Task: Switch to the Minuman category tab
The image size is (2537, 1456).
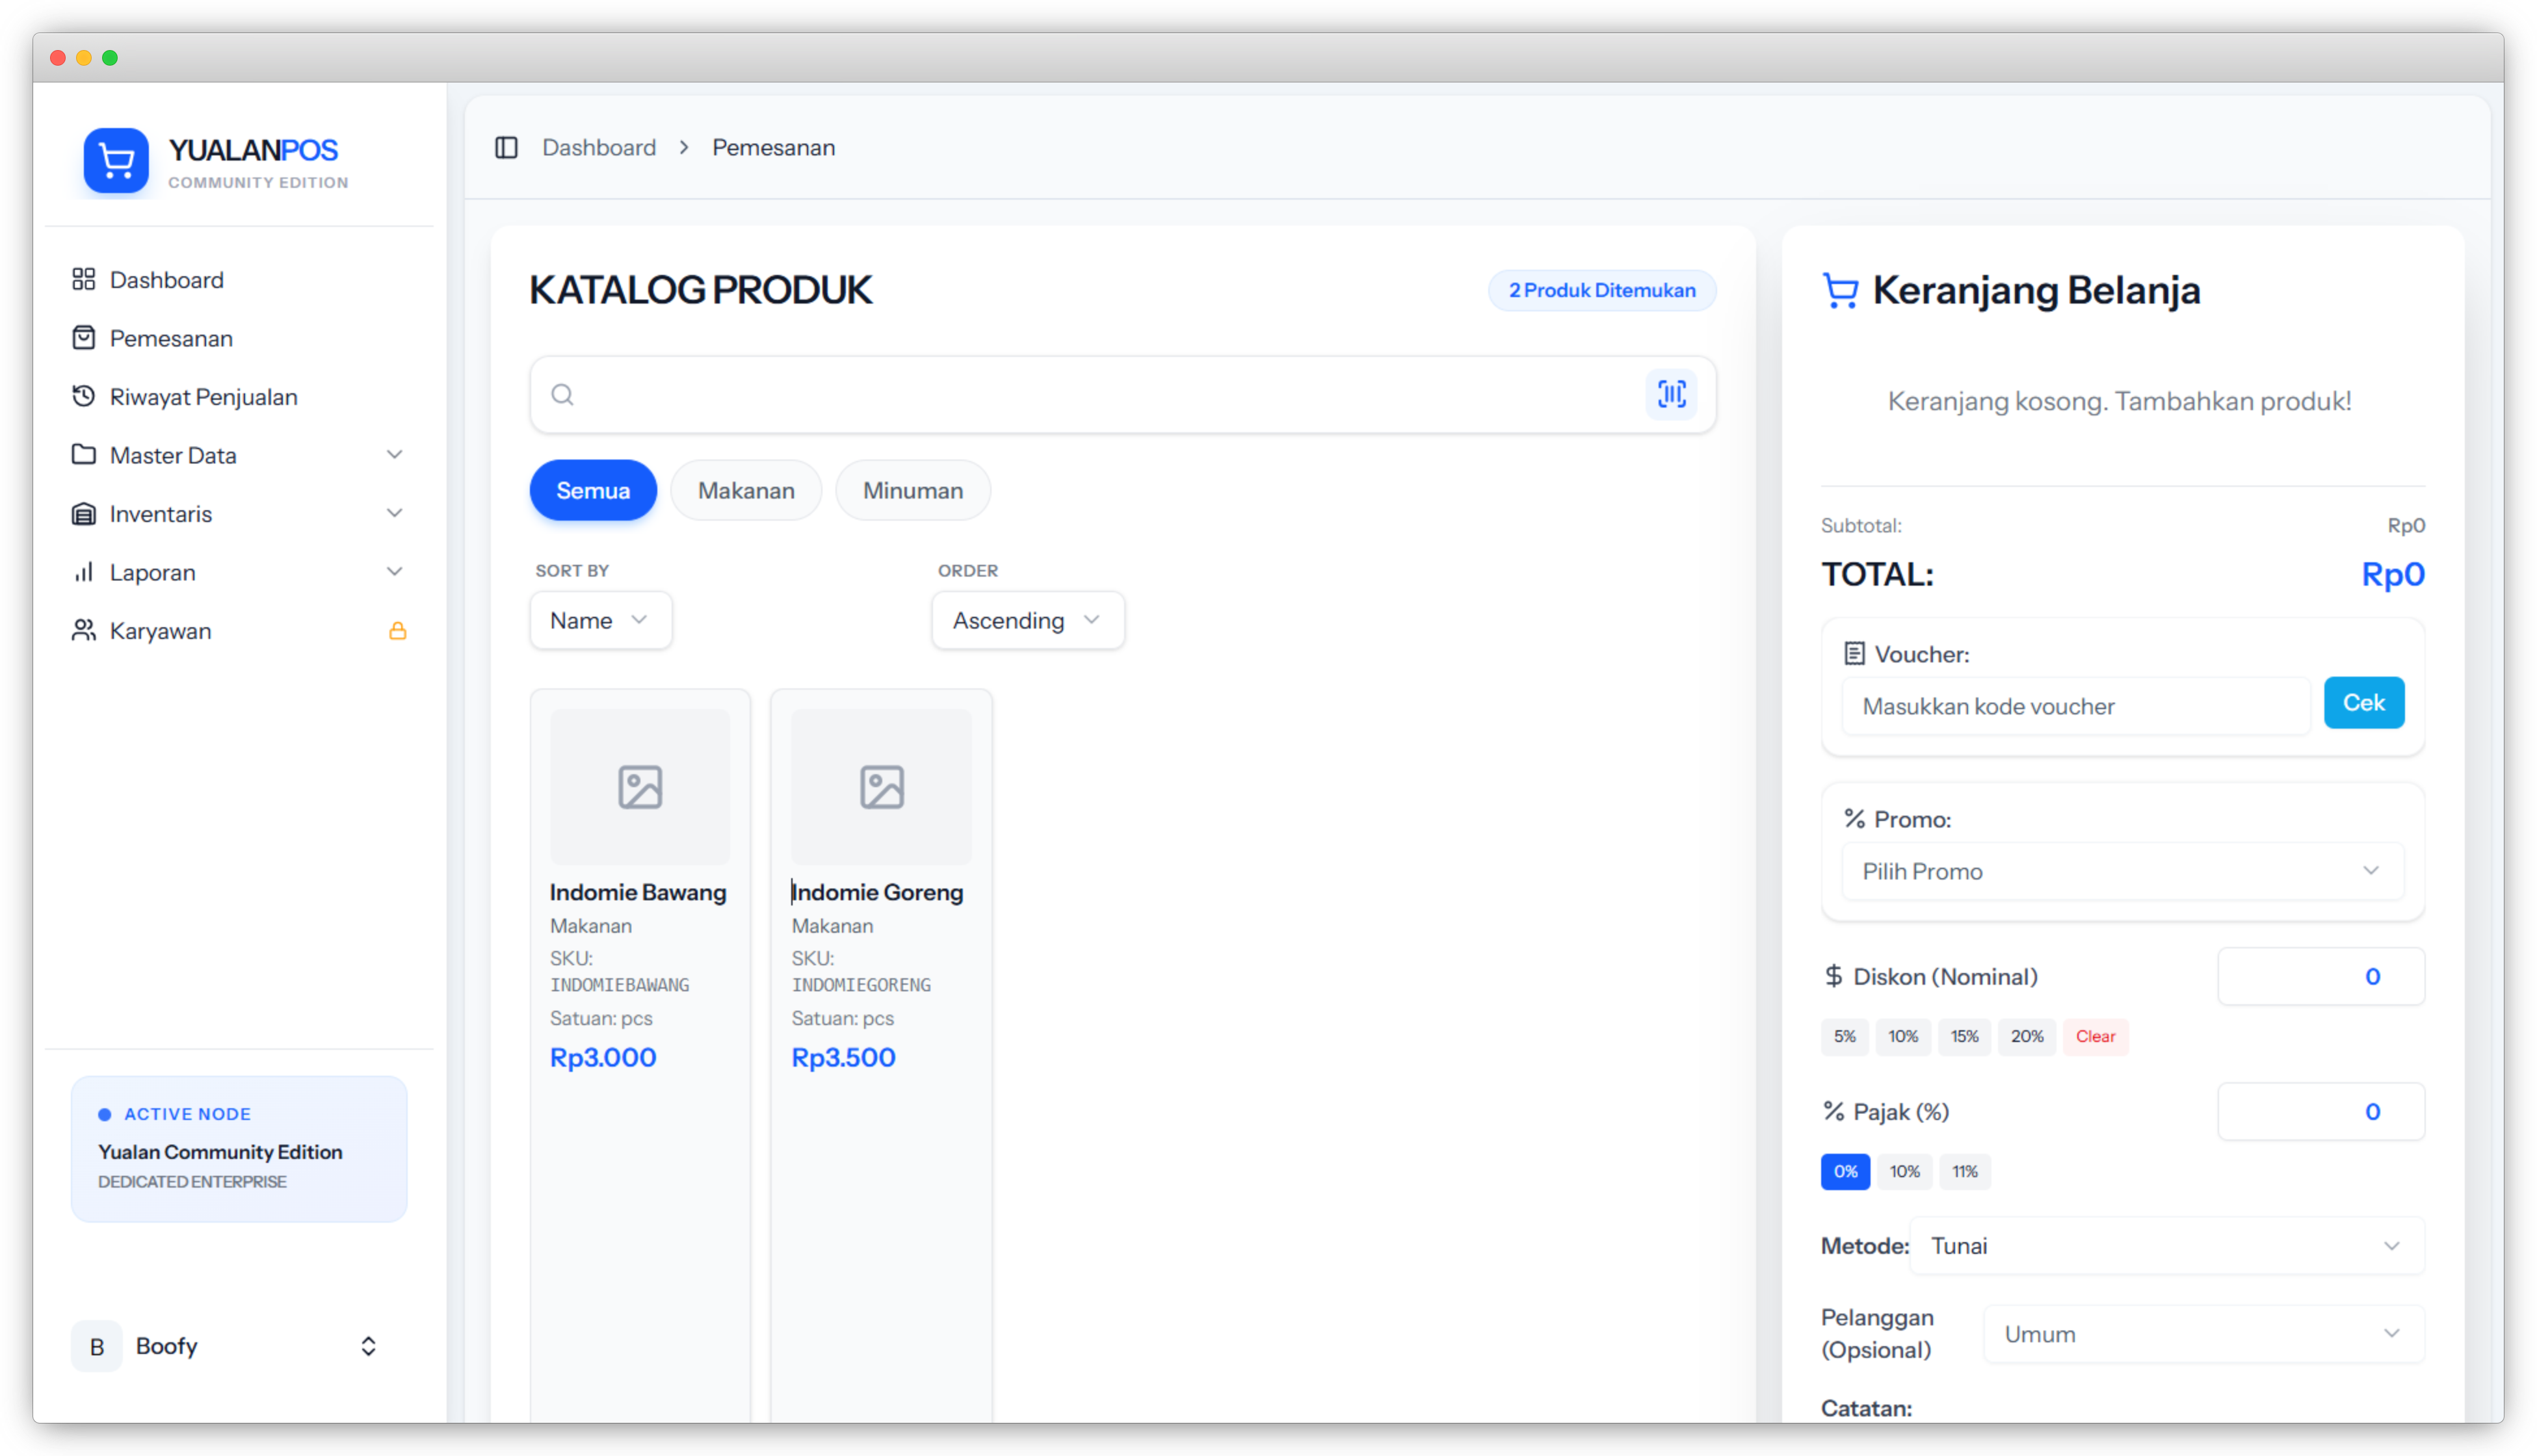Action: pos(912,490)
